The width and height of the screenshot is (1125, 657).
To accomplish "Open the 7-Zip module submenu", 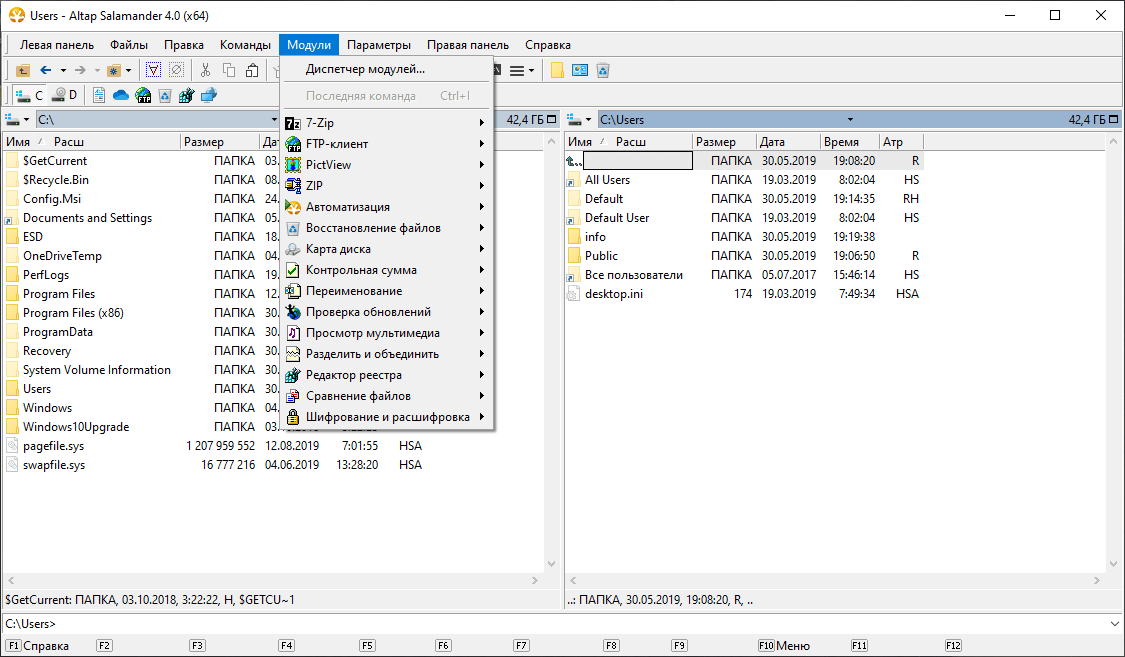I will point(387,123).
